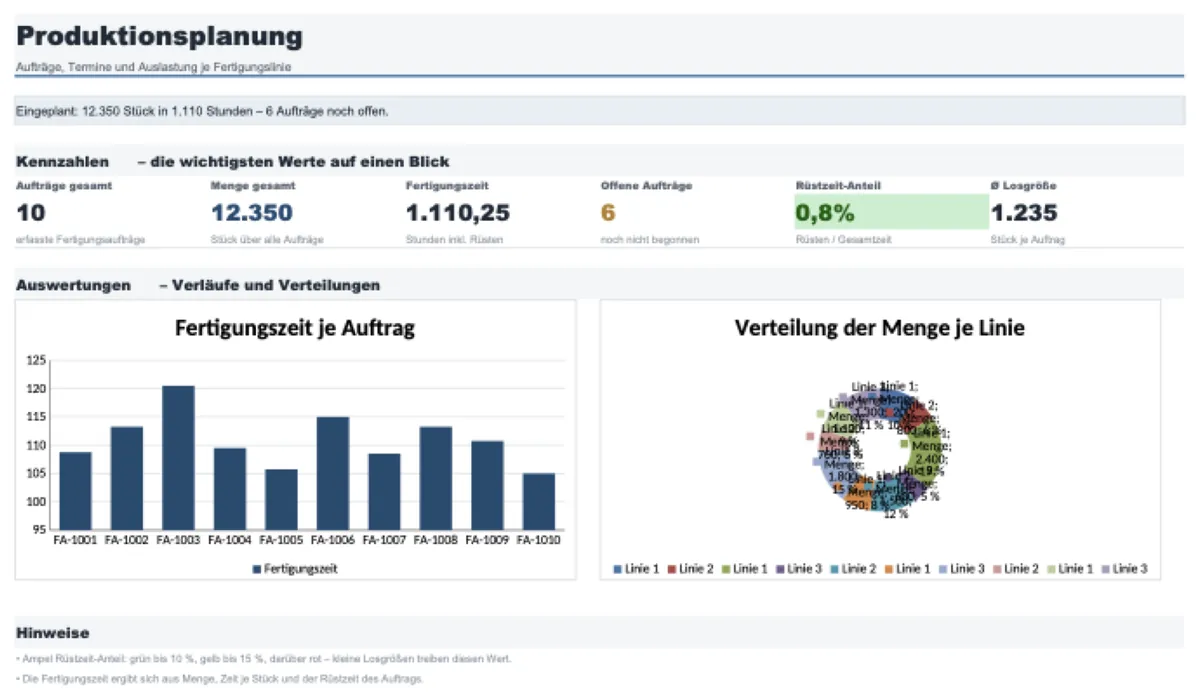Click the caption 'Stück je Auftrag'

click(x=1027, y=240)
